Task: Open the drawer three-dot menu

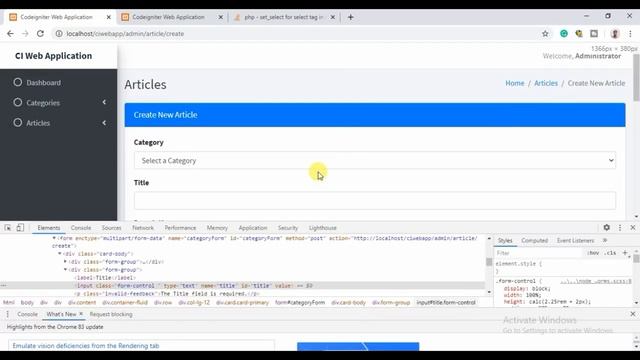Action: pos(7,314)
